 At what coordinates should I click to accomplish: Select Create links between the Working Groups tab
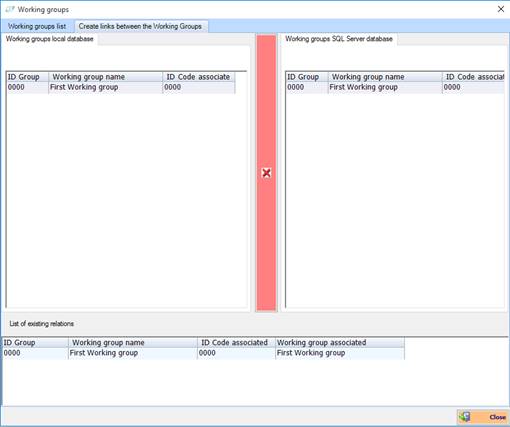[140, 26]
